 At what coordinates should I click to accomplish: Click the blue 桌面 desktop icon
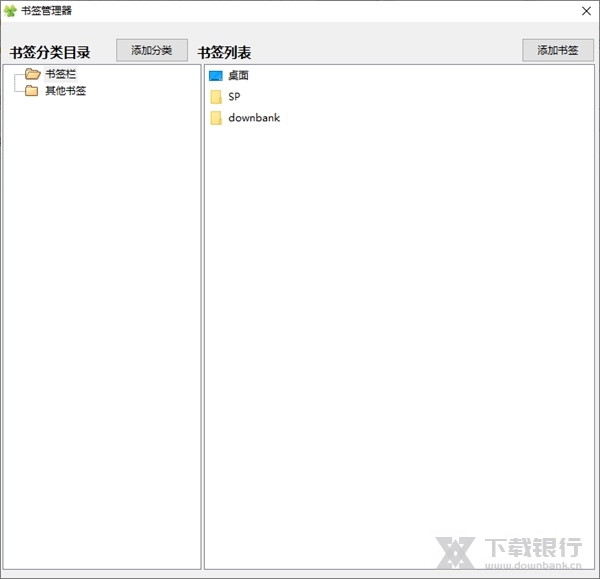[216, 76]
